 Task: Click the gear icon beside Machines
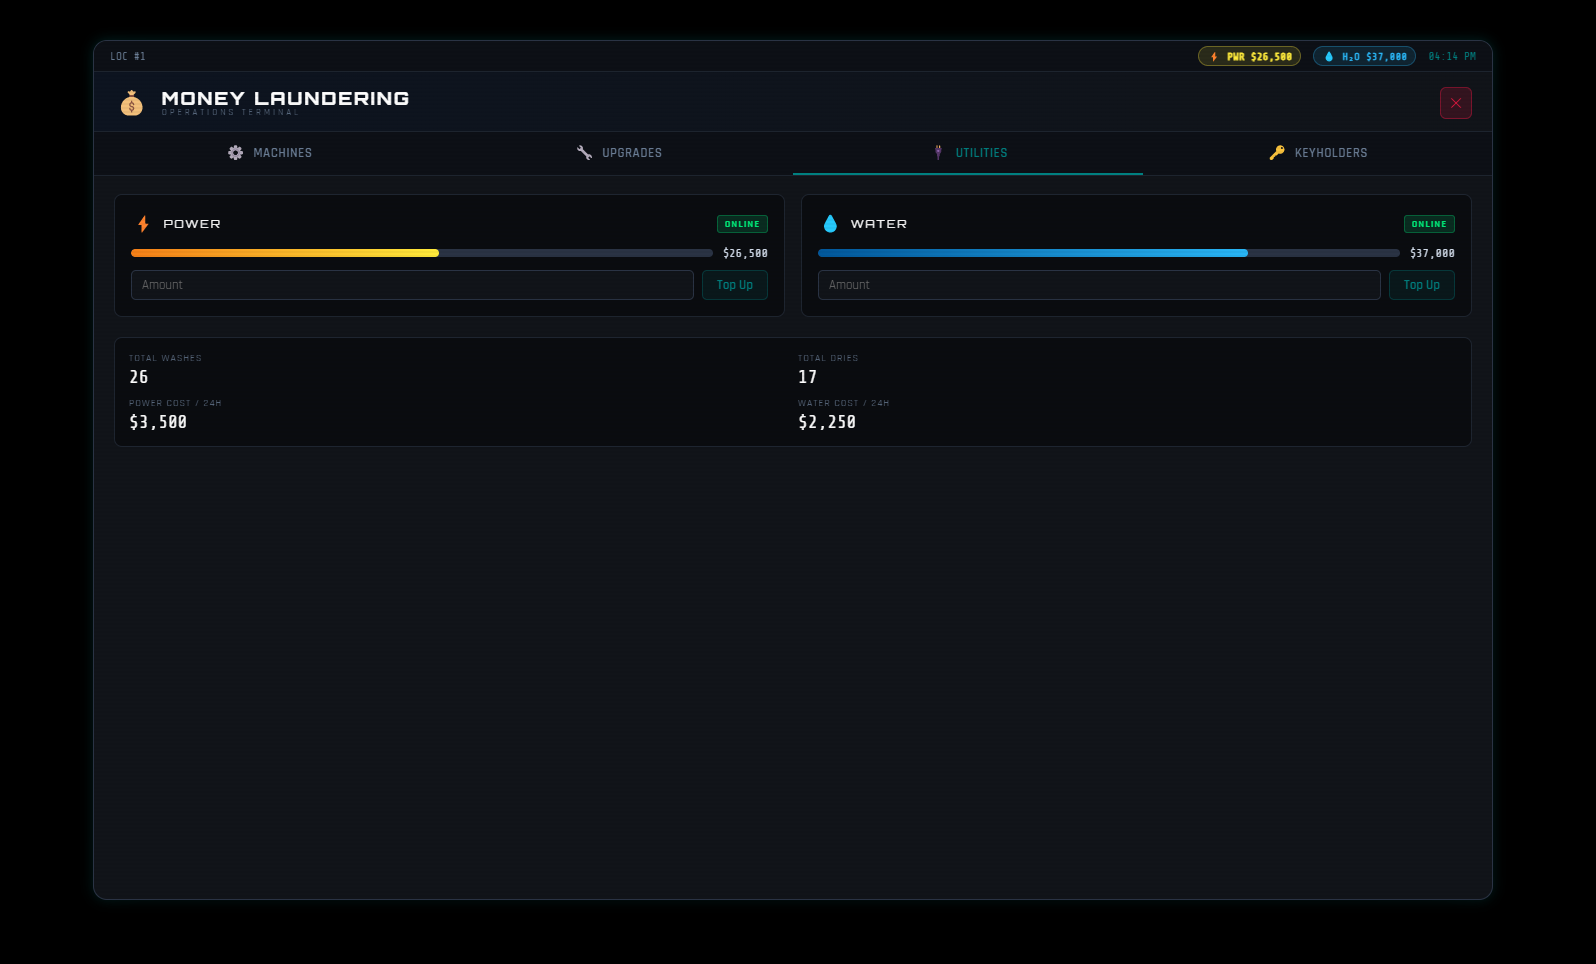[236, 153]
